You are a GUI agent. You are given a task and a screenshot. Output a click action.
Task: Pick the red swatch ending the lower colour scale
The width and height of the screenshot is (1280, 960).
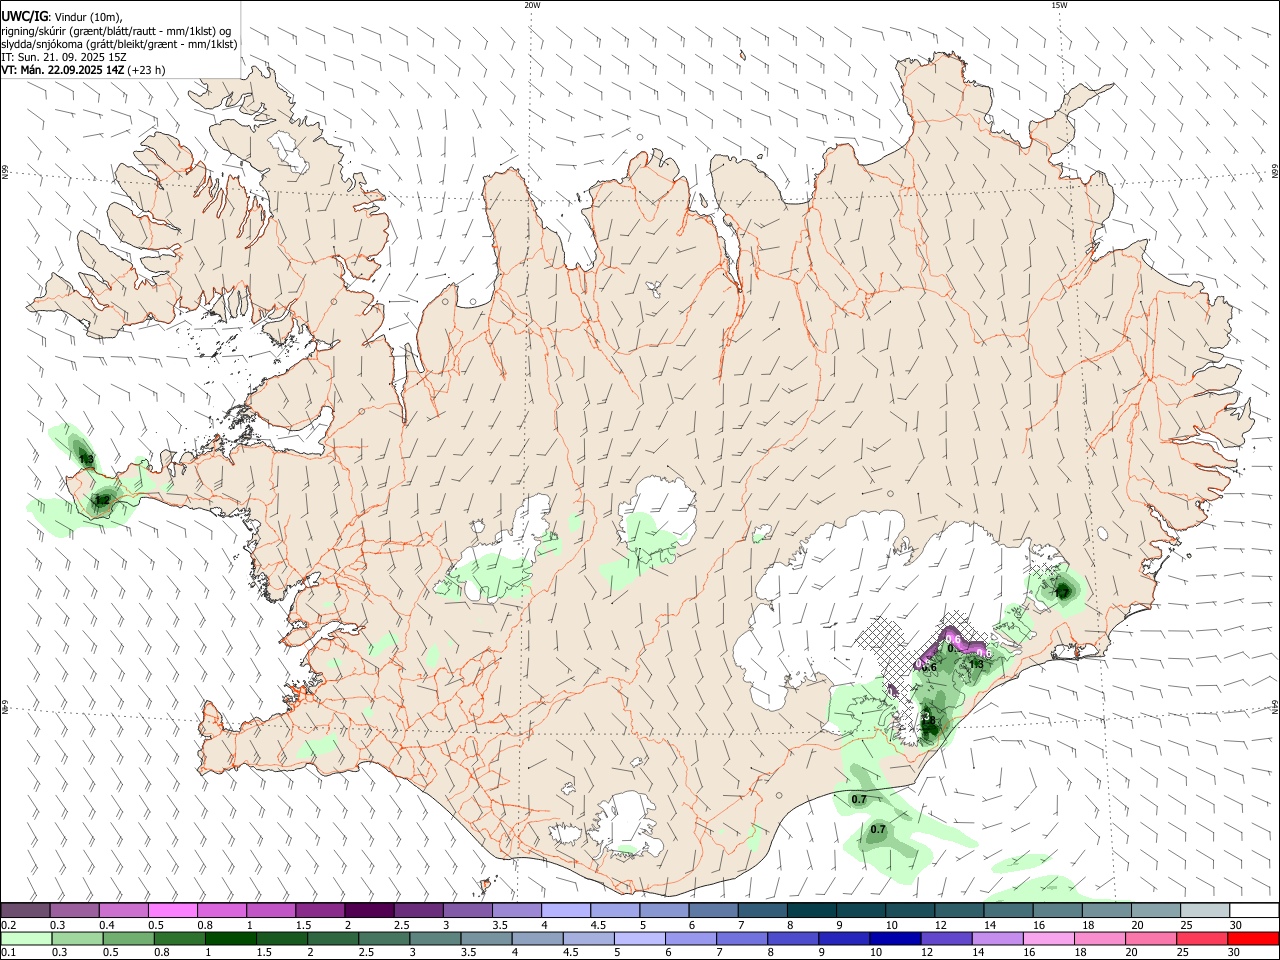[1253, 939]
